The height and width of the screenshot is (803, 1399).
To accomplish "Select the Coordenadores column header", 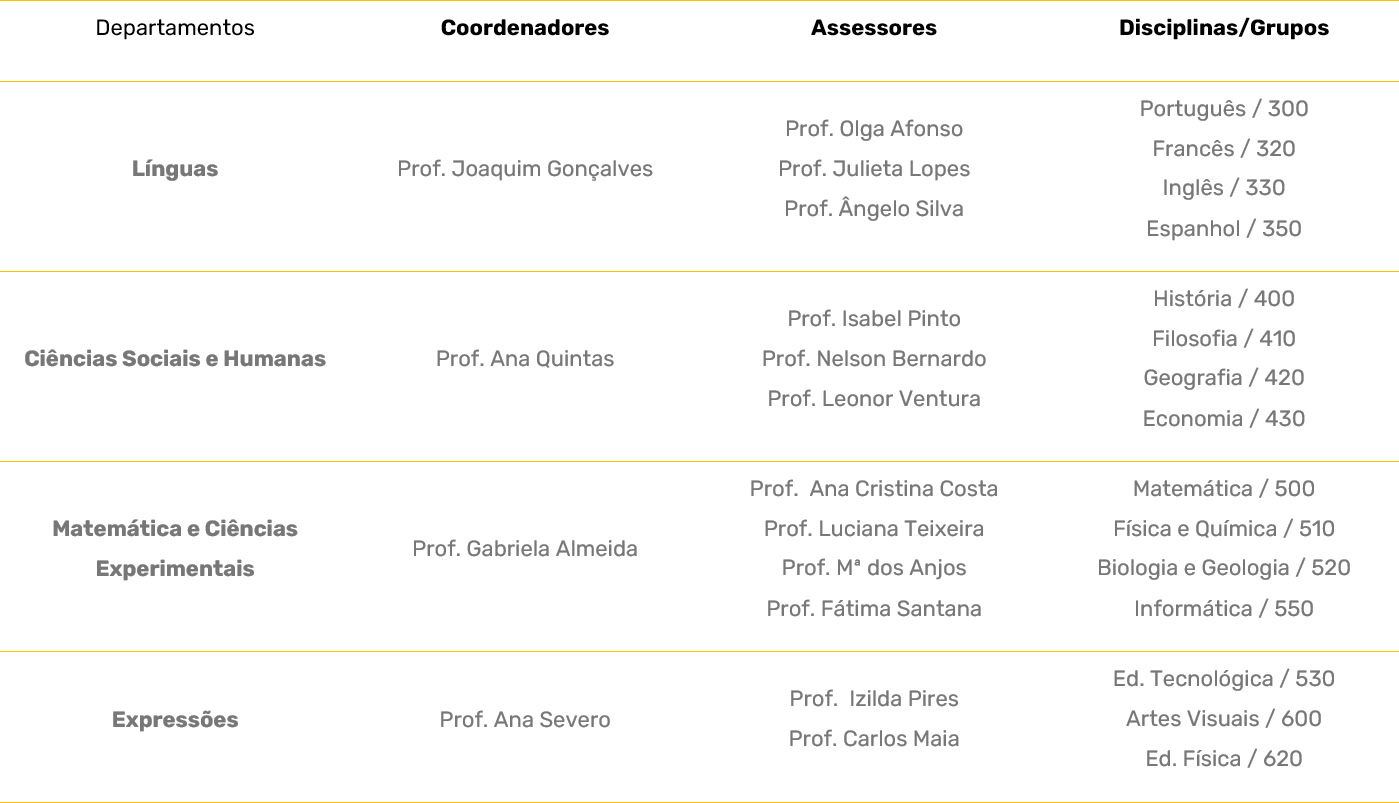I will coord(525,28).
